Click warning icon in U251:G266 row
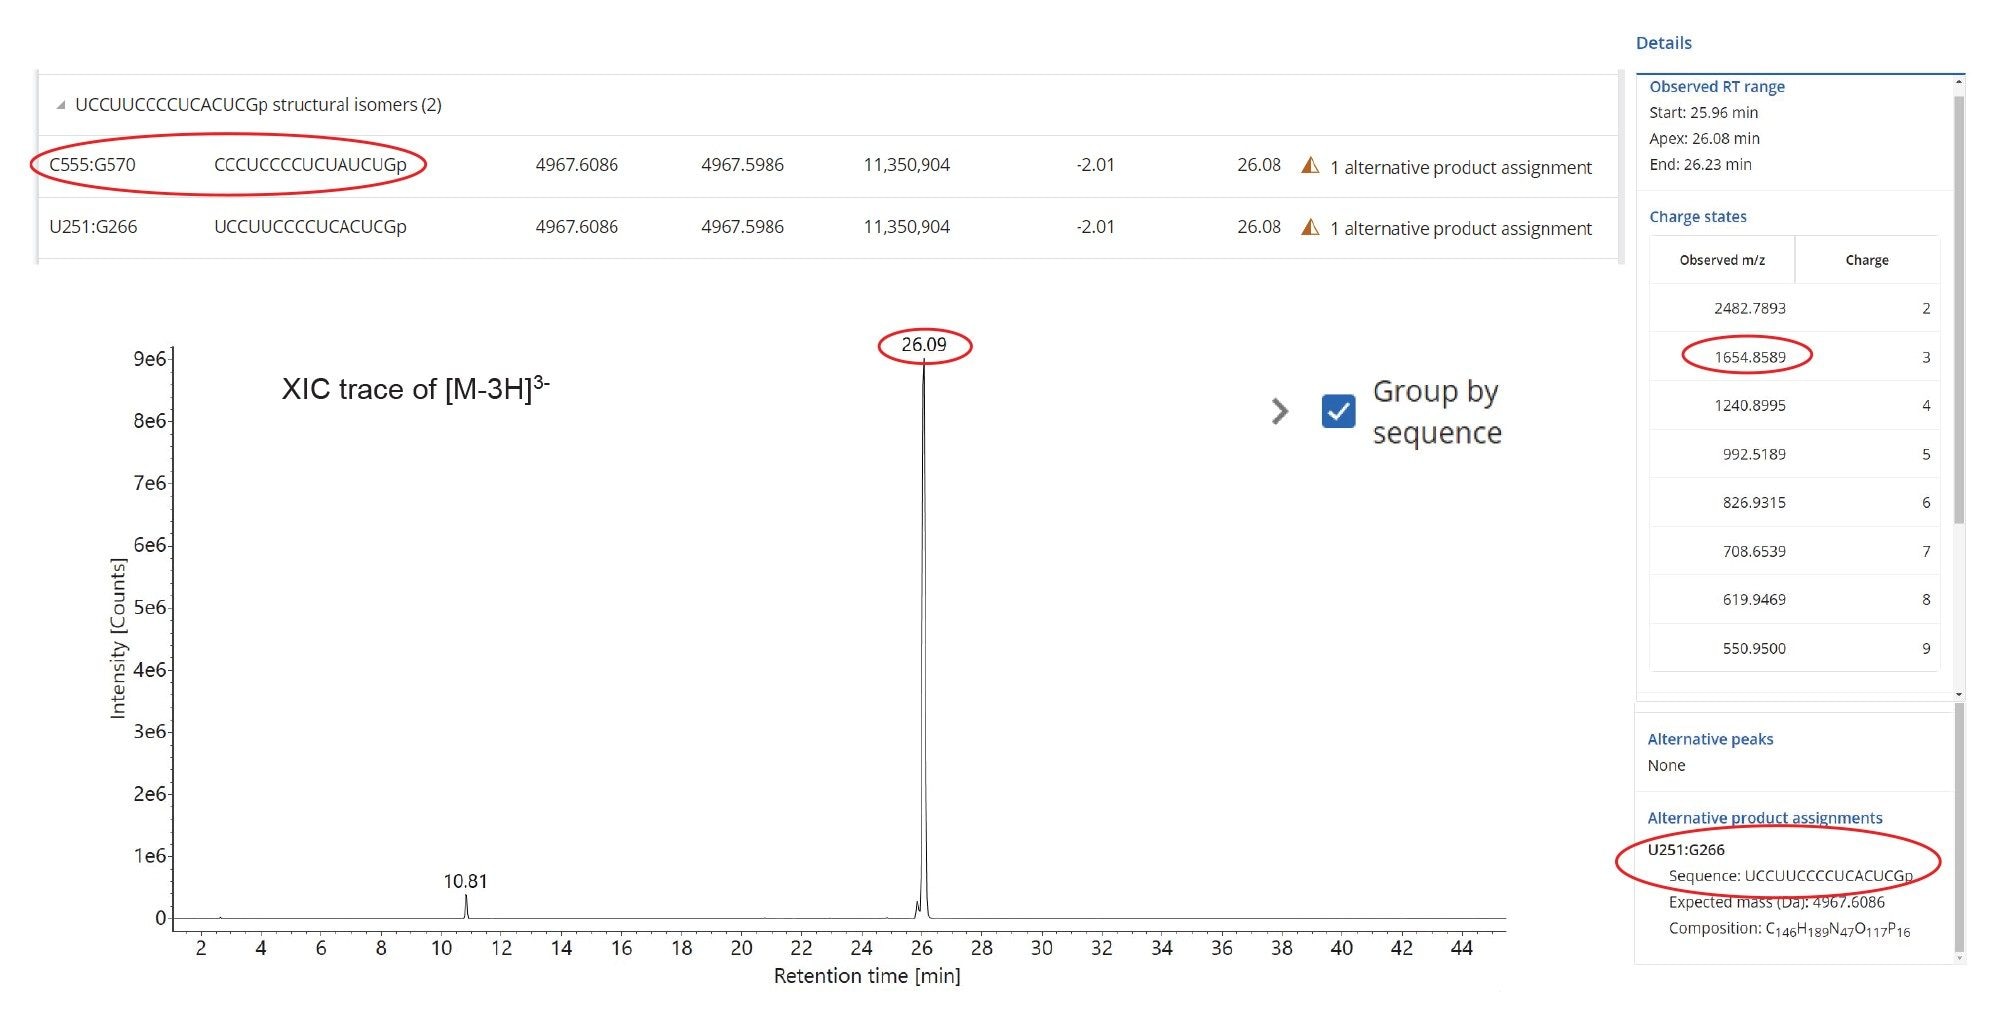Viewport: 2000px width, 1028px height. (1310, 227)
